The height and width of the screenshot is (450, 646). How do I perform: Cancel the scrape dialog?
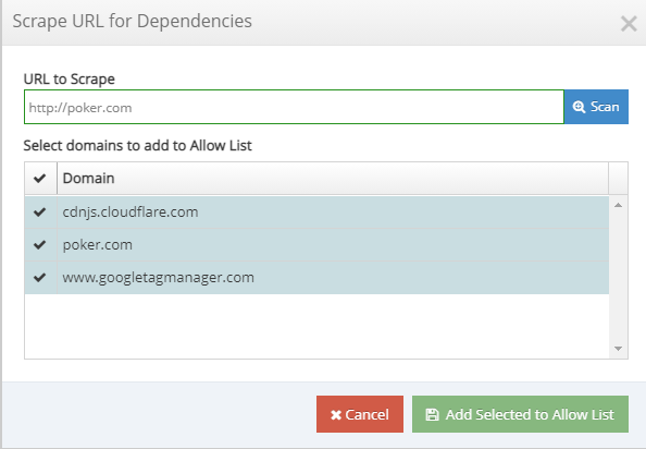pos(360,414)
